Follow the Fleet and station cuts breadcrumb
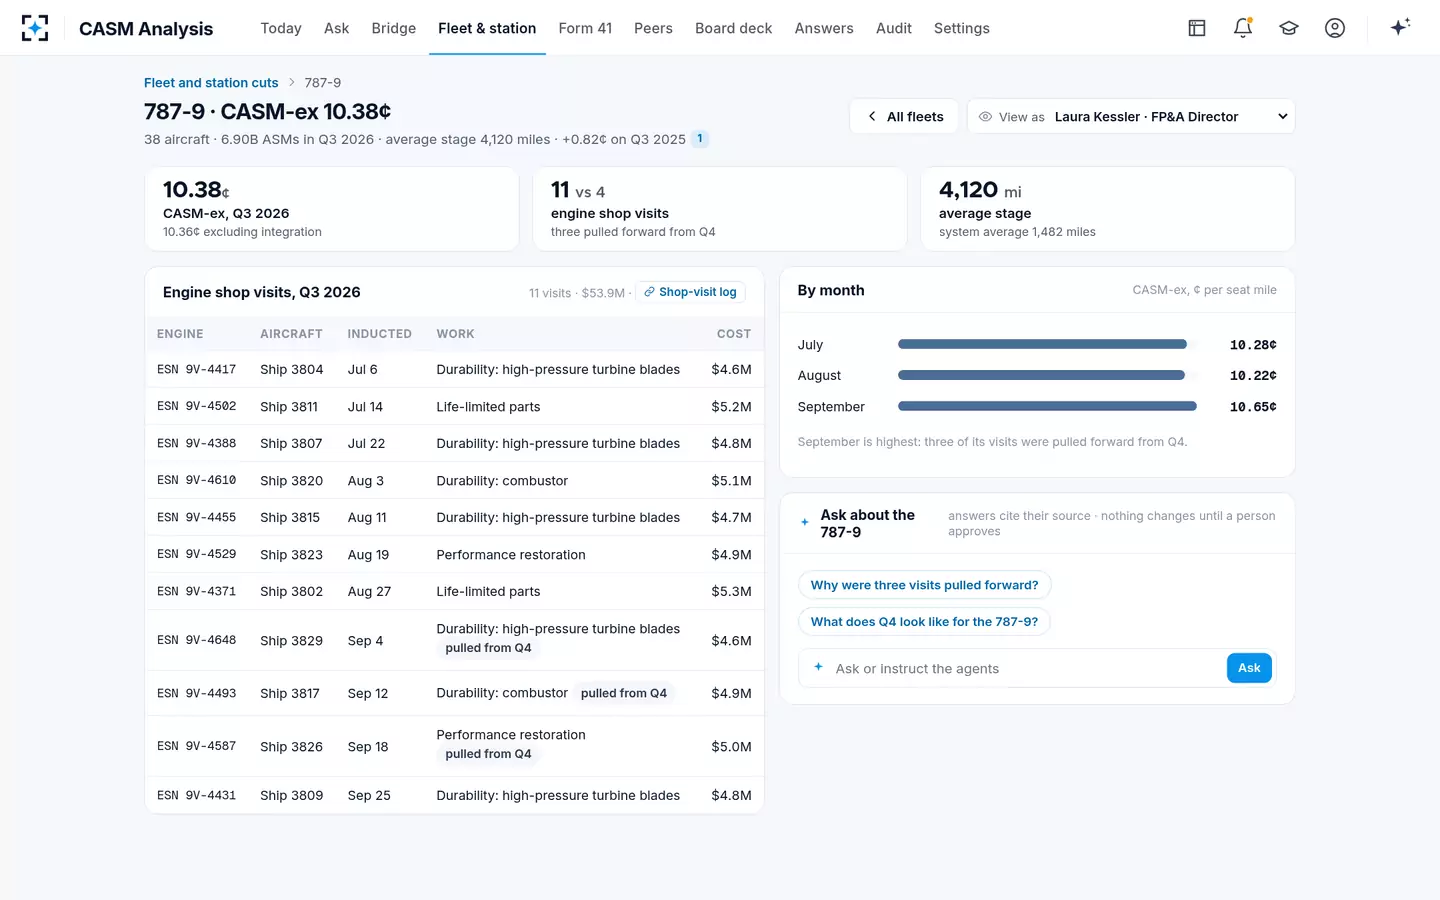Screen dimensions: 1440x900 (x=211, y=83)
